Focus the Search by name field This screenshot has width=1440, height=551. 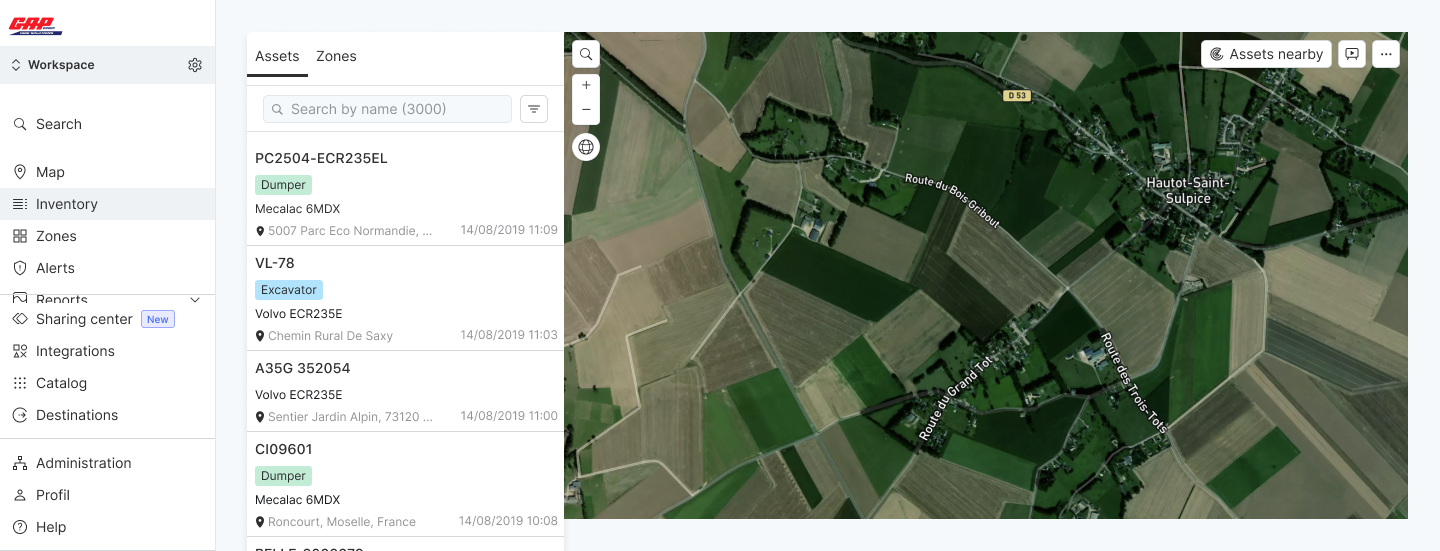tap(388, 109)
